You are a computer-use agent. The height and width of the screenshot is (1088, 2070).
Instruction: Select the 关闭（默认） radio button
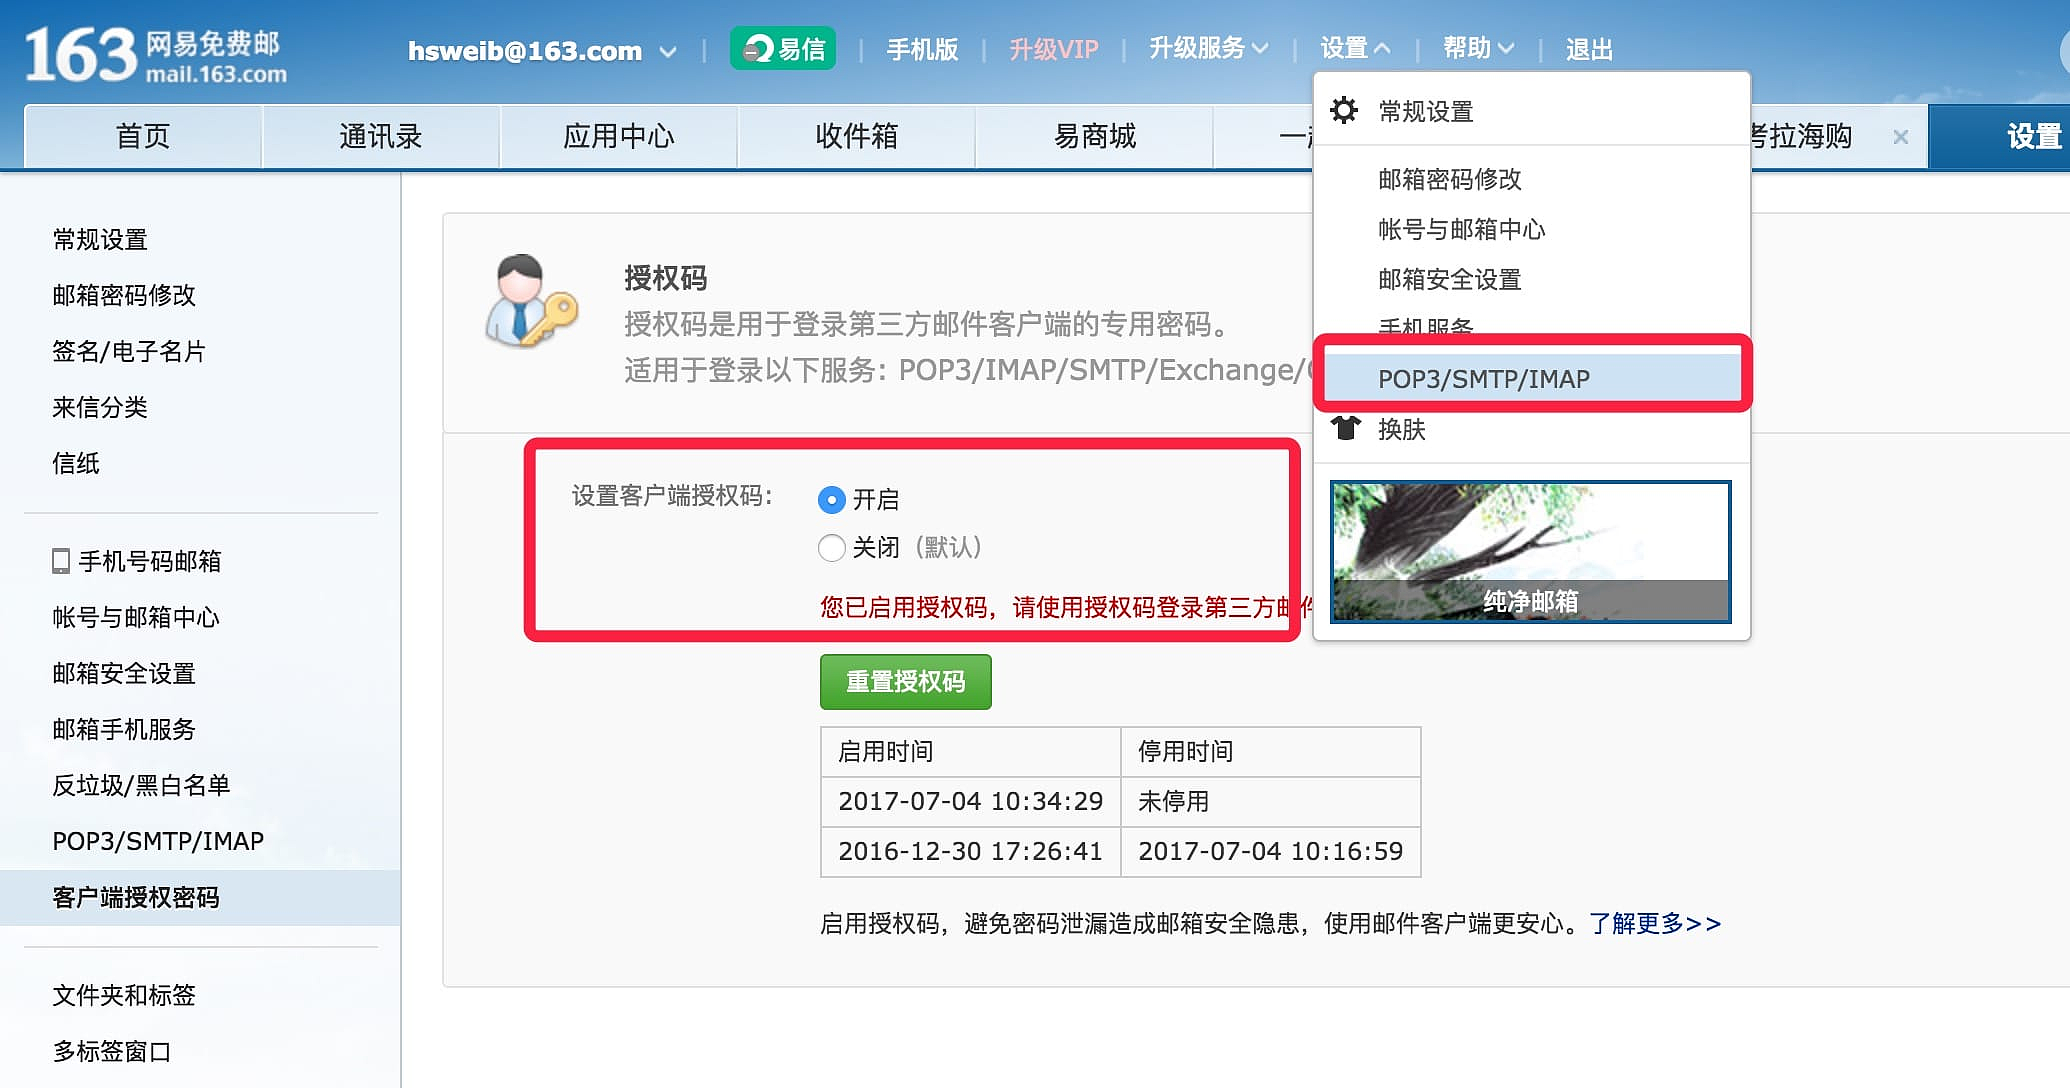[831, 547]
